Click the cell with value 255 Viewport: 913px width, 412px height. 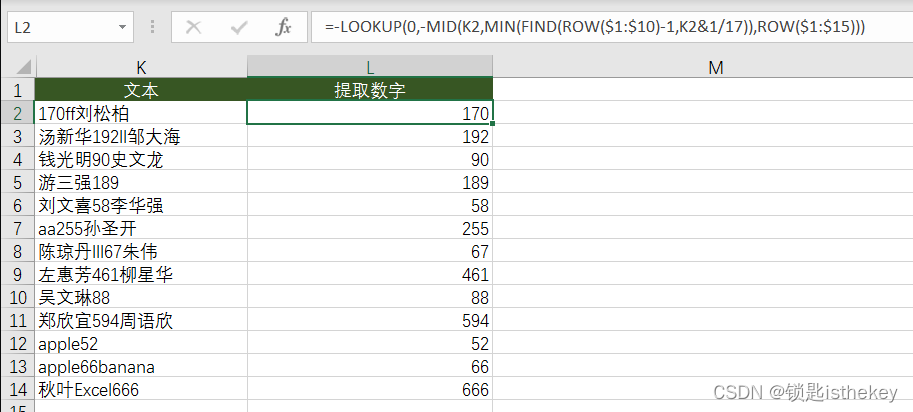(x=370, y=228)
